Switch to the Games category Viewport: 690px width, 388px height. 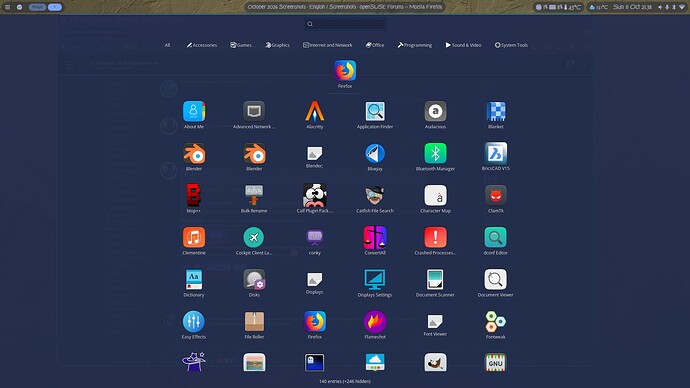pyautogui.click(x=241, y=45)
